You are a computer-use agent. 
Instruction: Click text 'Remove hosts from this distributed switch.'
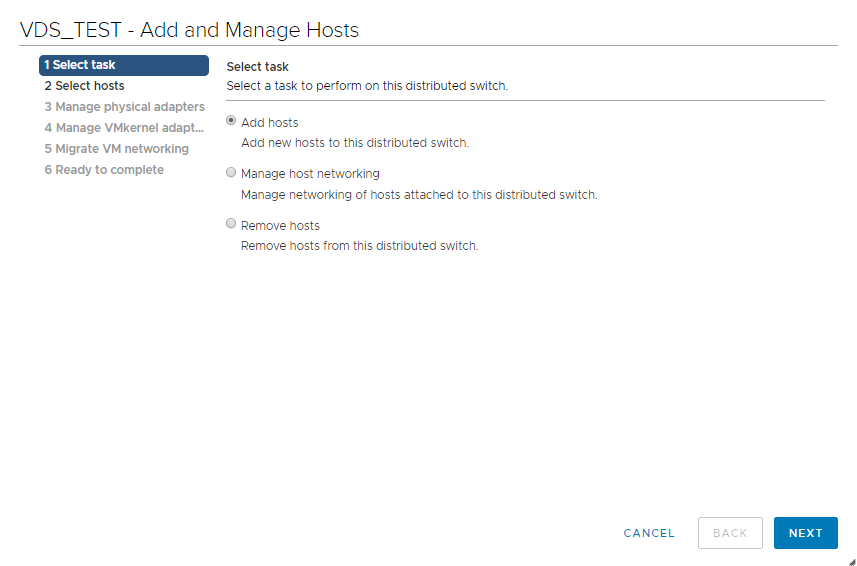tap(360, 246)
